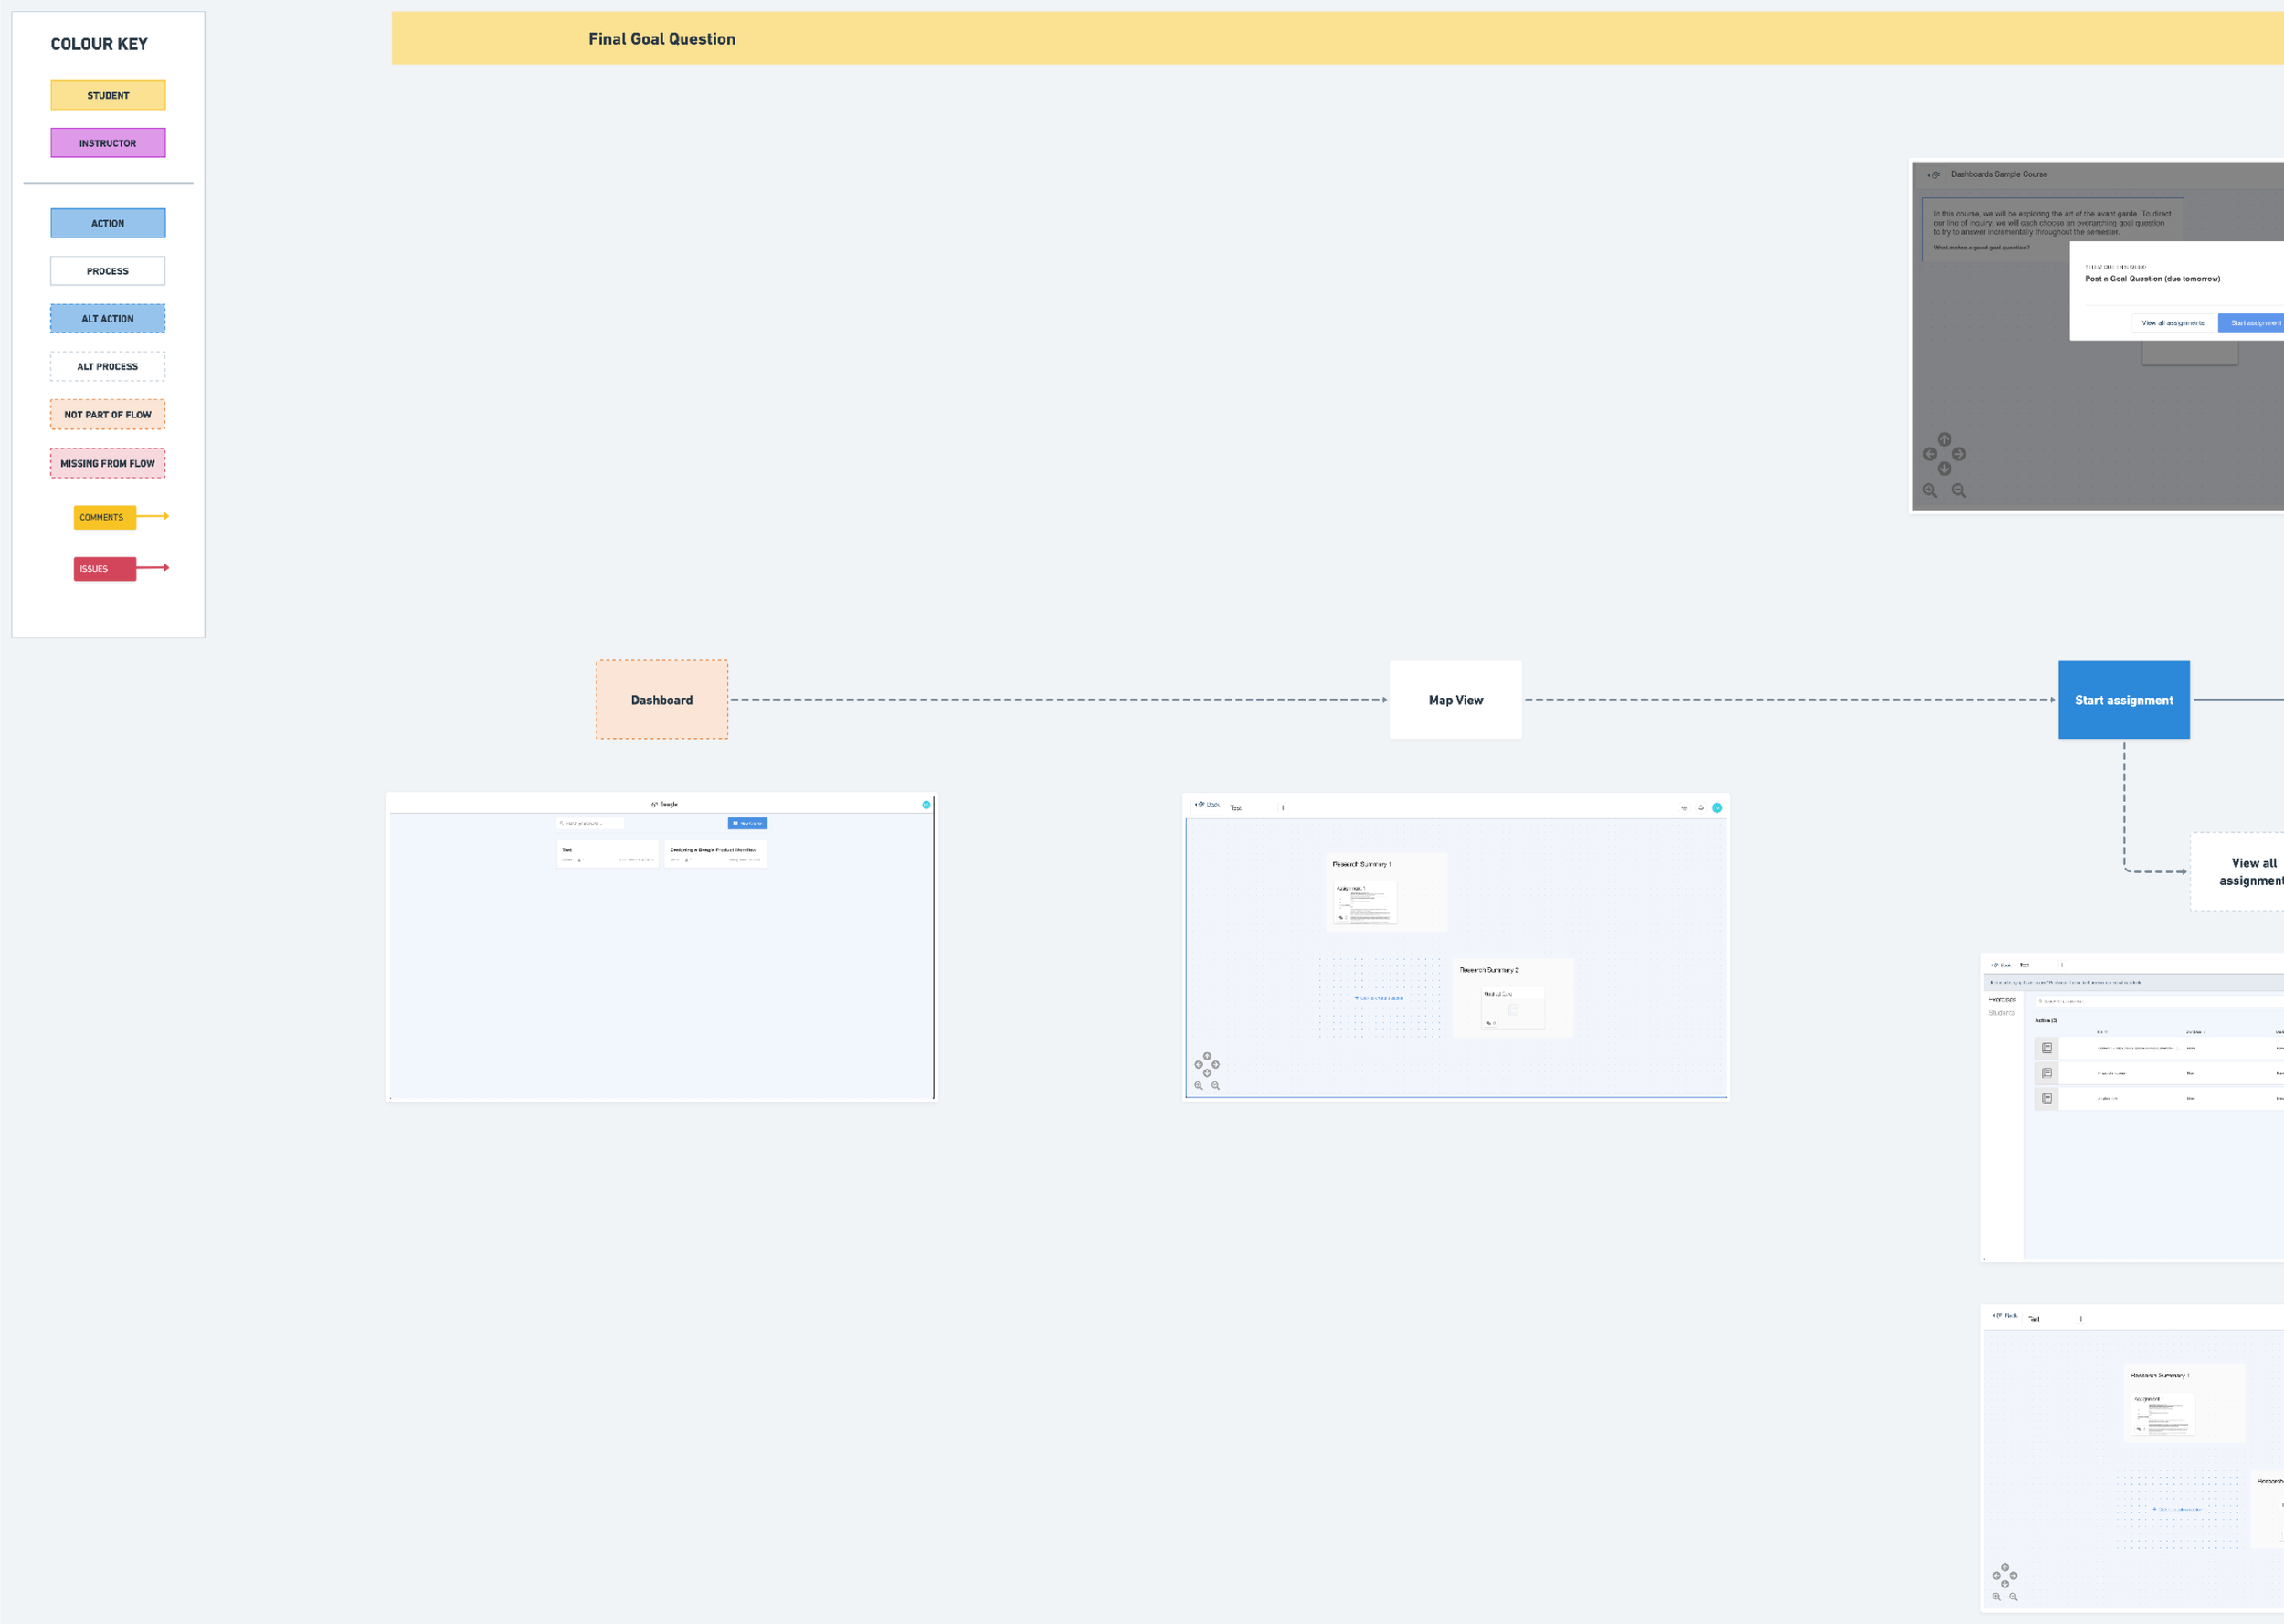Click the purple INSTRUCTOR colour key swatch

click(x=108, y=143)
